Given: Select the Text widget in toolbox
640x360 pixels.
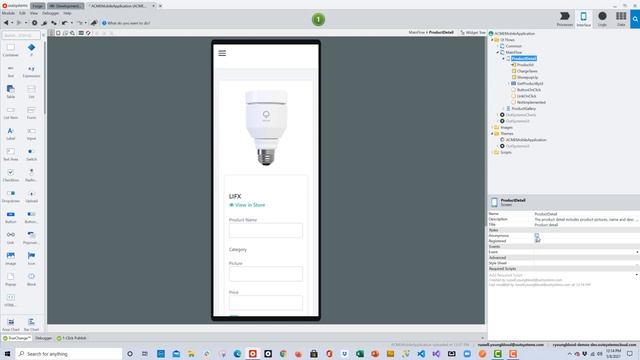Looking at the screenshot, I should pyautogui.click(x=11, y=71).
